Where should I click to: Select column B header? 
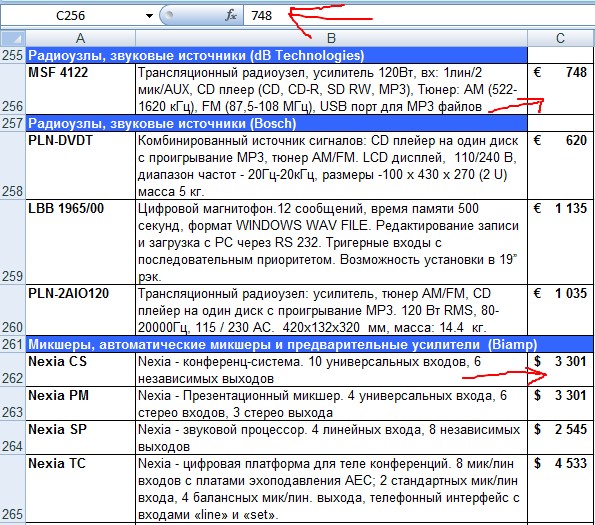(x=331, y=38)
